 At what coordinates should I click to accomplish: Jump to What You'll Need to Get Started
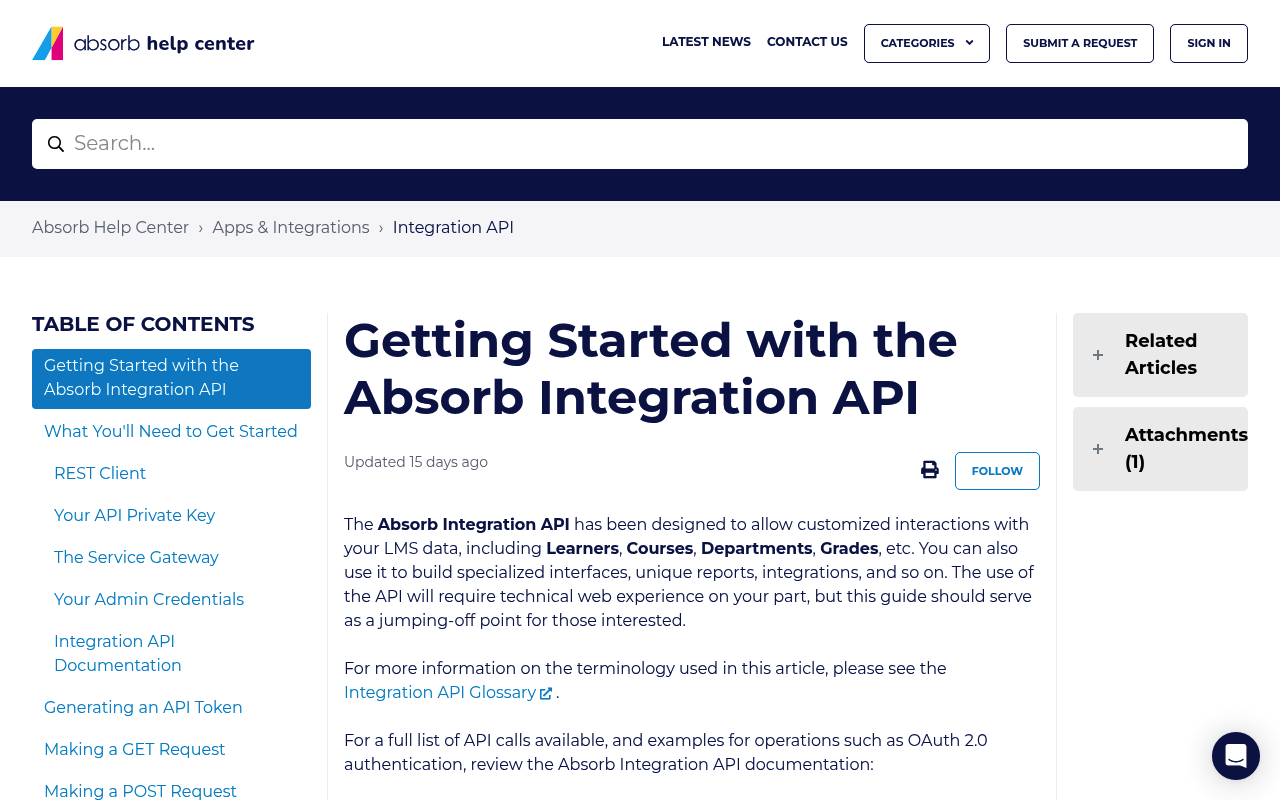171,431
